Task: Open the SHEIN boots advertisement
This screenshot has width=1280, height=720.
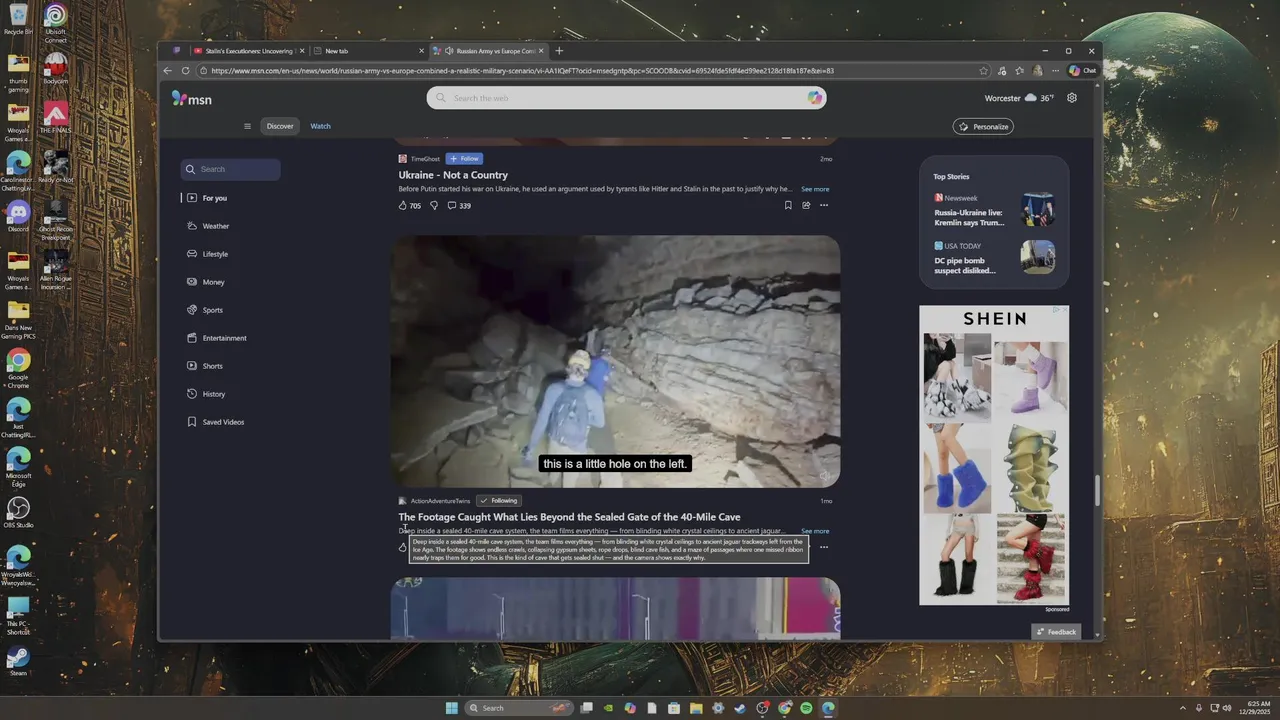Action: (994, 455)
